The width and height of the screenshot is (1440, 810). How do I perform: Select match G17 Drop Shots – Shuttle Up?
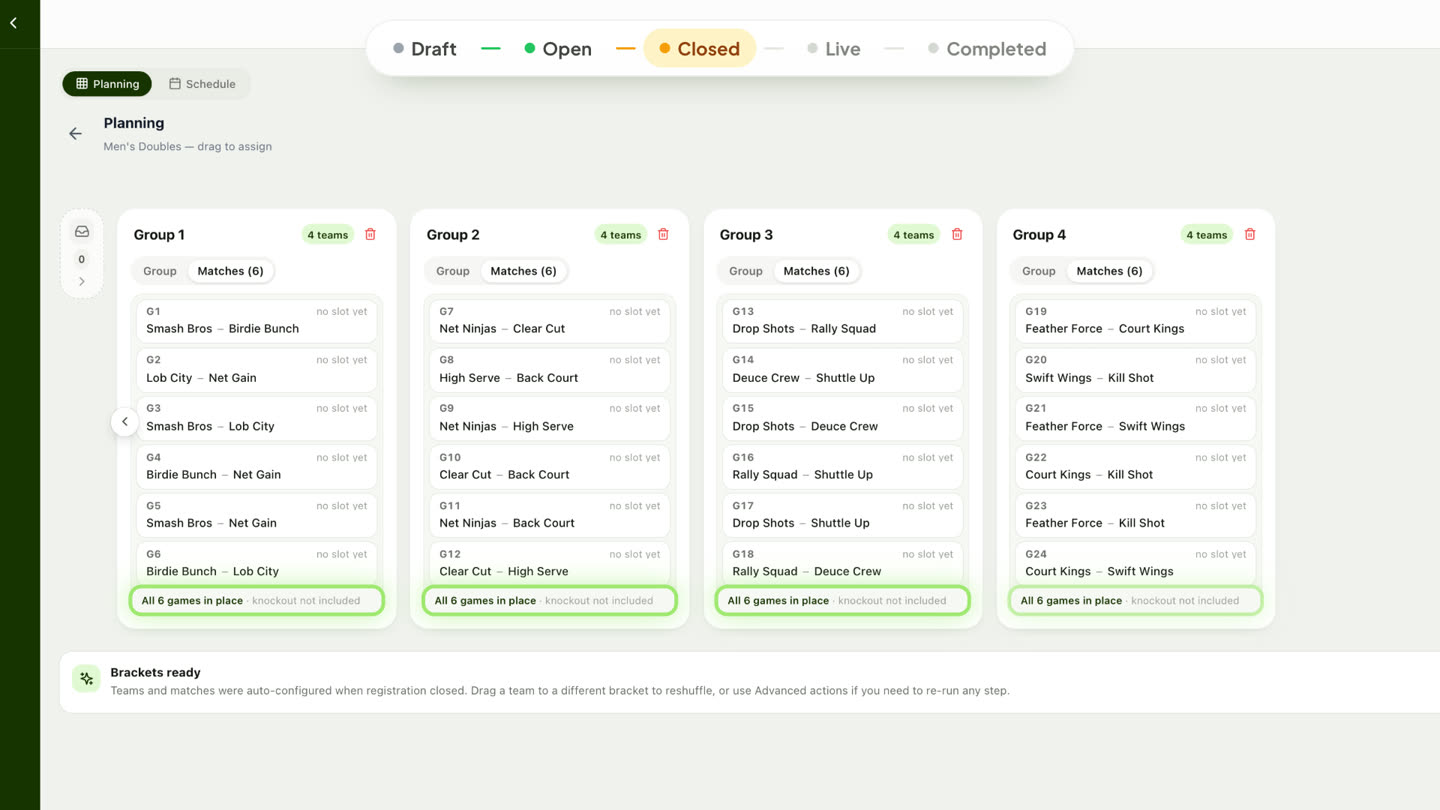click(843, 515)
